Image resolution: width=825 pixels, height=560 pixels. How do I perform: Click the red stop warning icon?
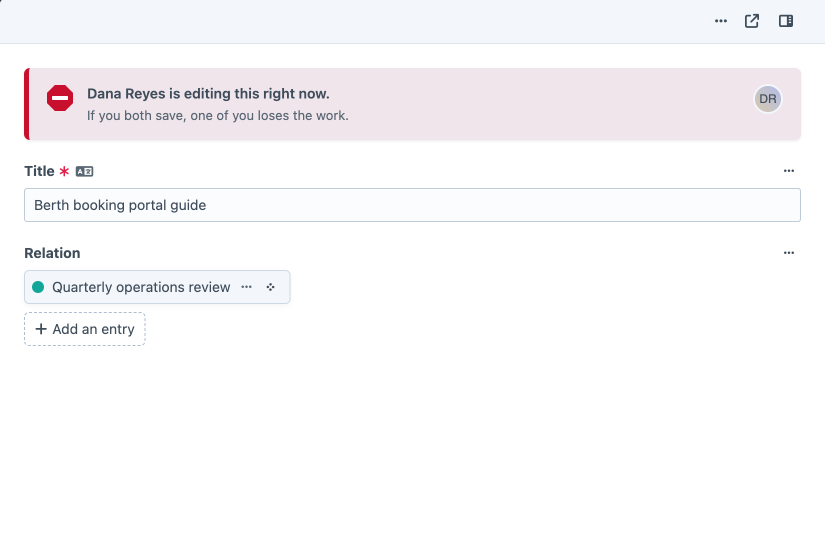click(x=60, y=98)
